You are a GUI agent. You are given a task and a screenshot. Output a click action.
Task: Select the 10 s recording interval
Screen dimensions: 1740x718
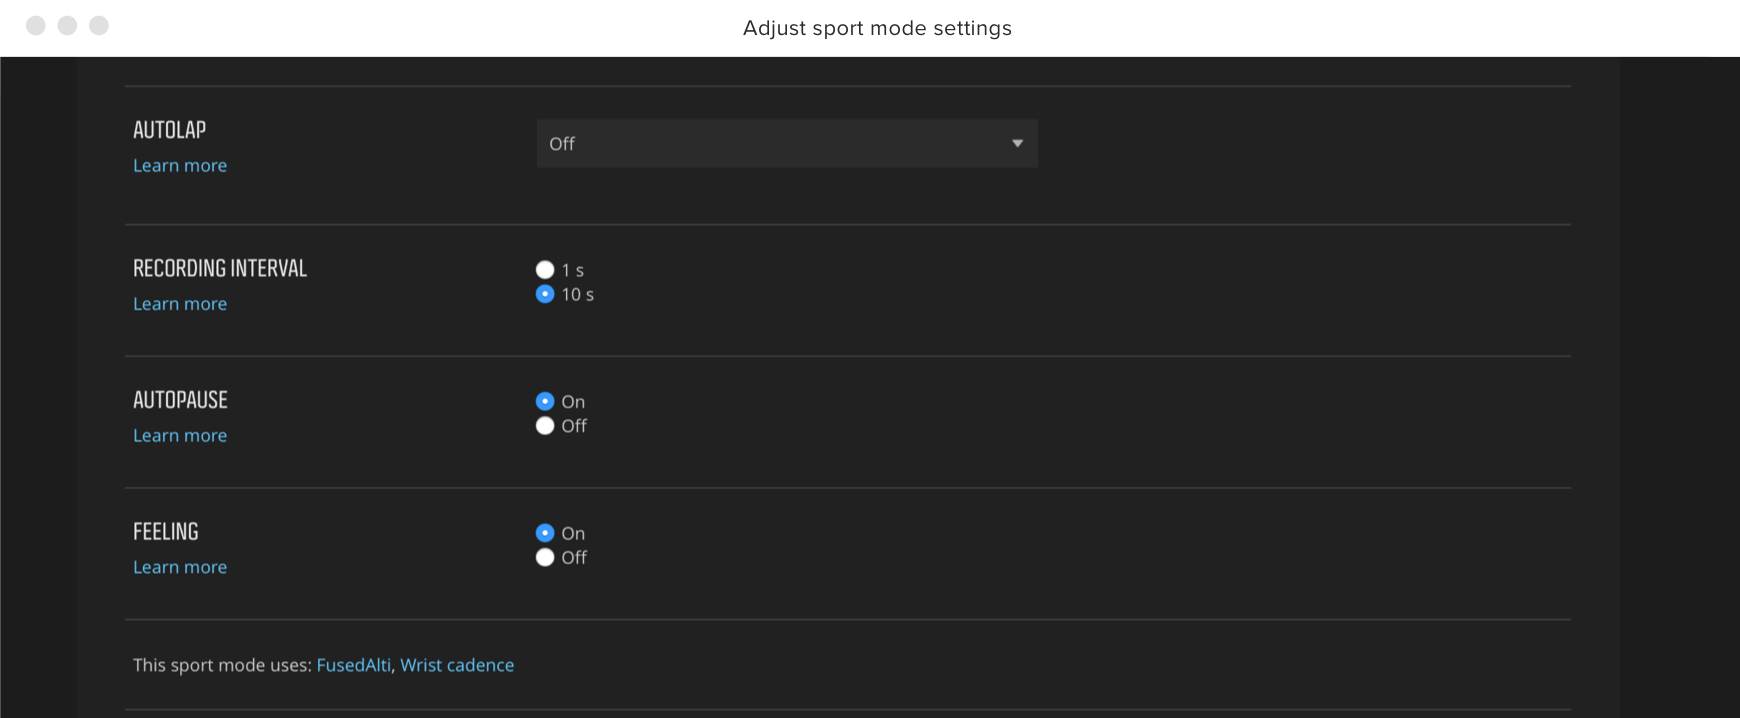tap(545, 294)
